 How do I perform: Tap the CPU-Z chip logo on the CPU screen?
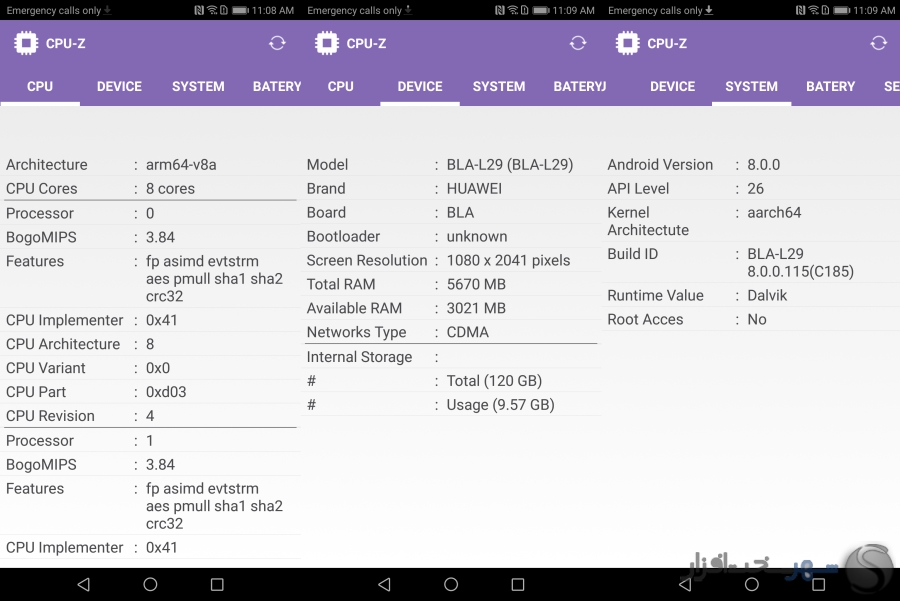tap(26, 43)
